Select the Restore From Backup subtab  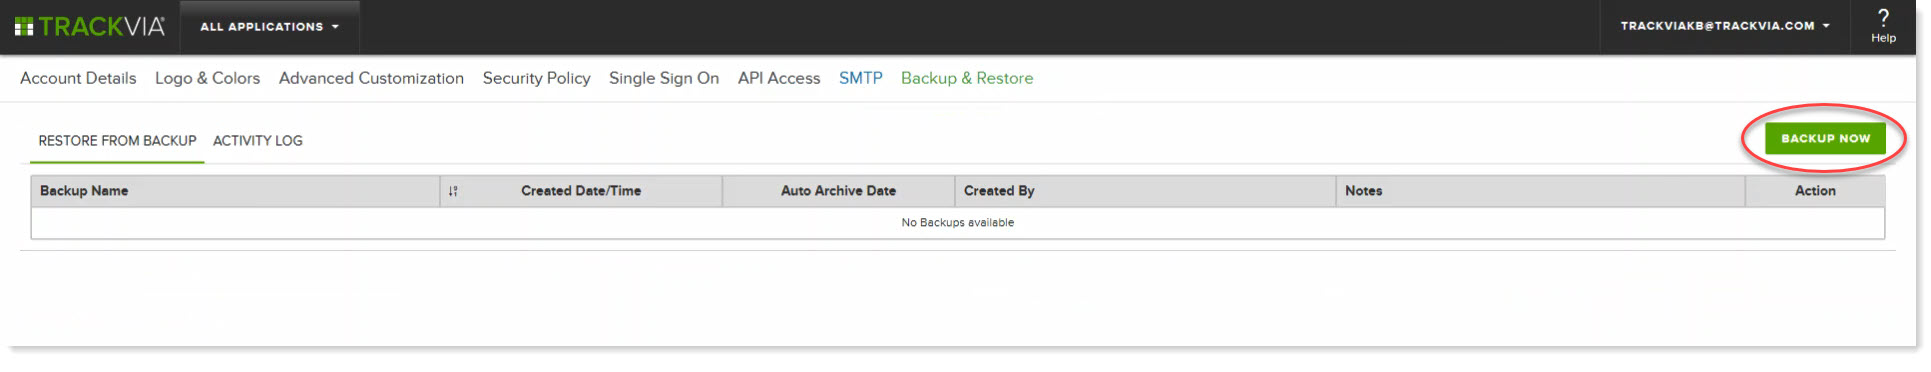click(x=117, y=141)
